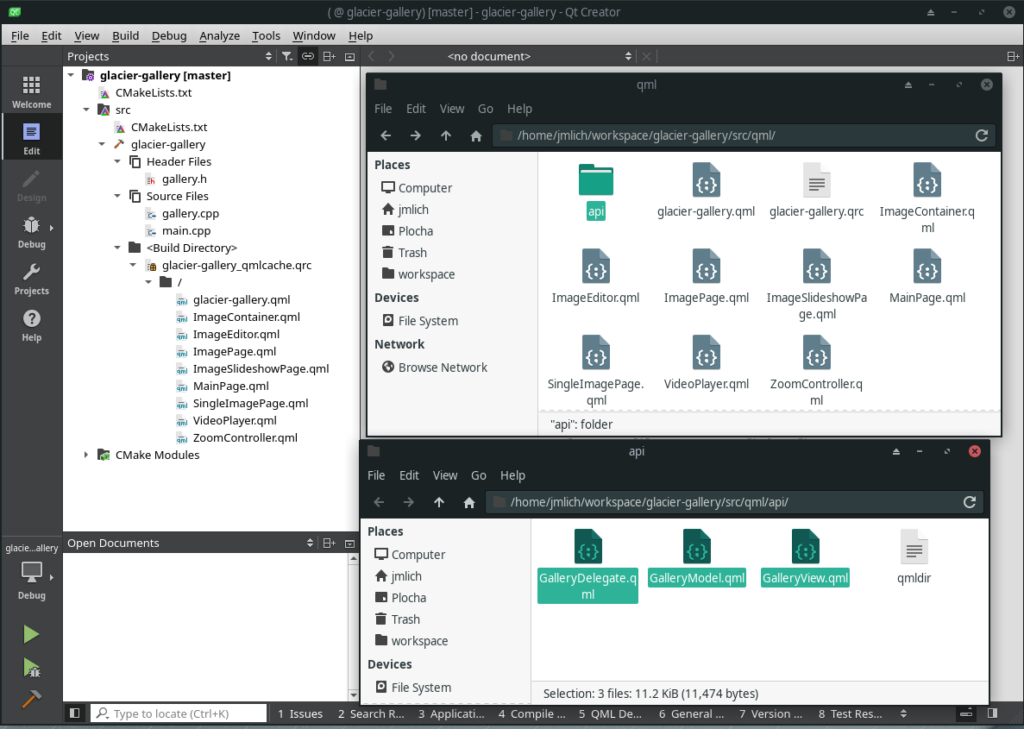Open output panes selector arrows in status bar
The height and width of the screenshot is (729, 1024).
click(903, 713)
